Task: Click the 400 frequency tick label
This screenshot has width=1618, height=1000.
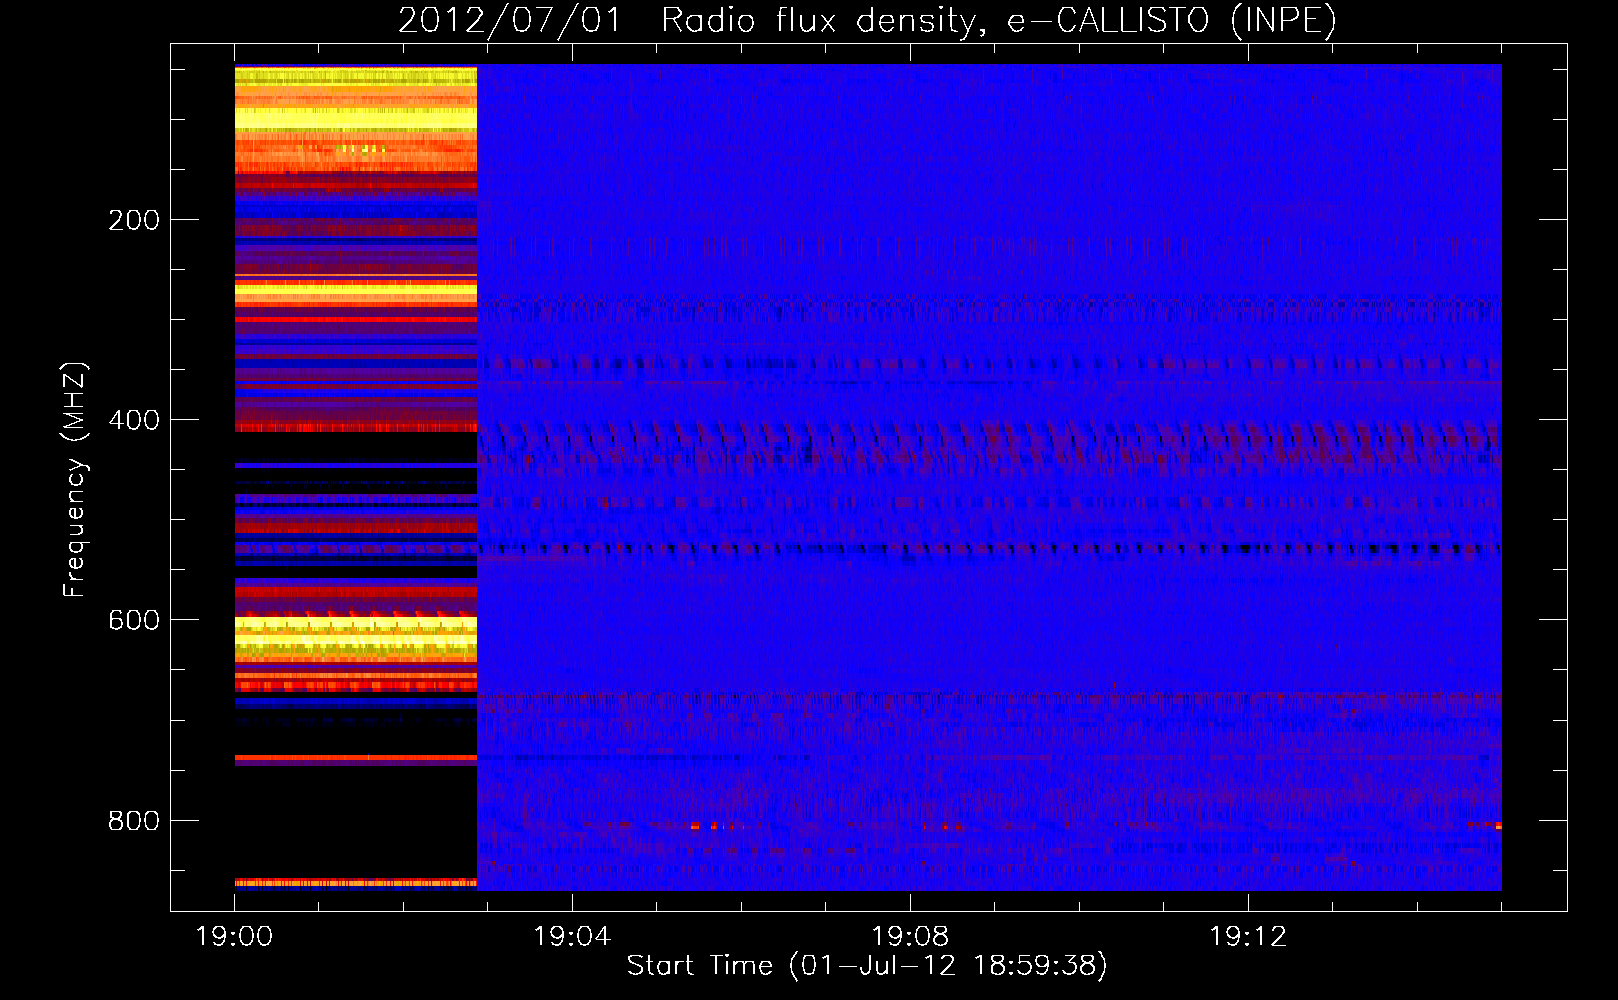Action: [134, 420]
